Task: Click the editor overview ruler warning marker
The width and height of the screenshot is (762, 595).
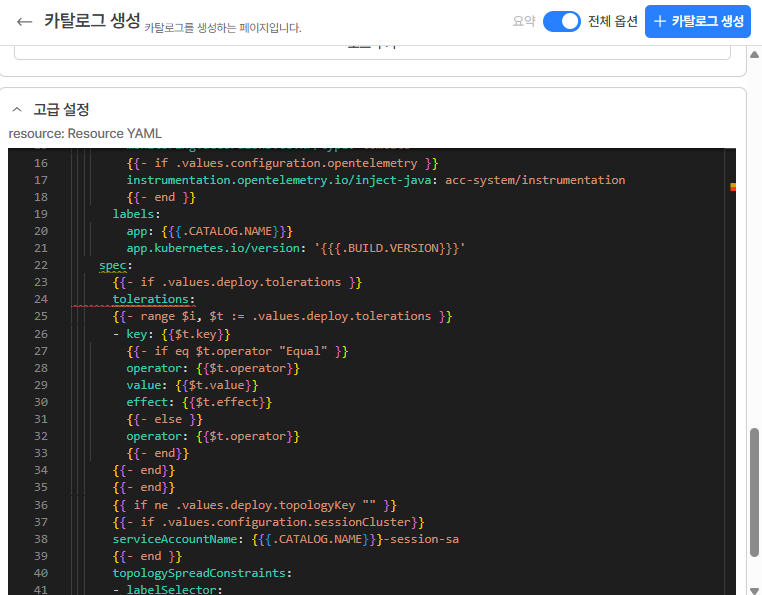Action: [733, 187]
